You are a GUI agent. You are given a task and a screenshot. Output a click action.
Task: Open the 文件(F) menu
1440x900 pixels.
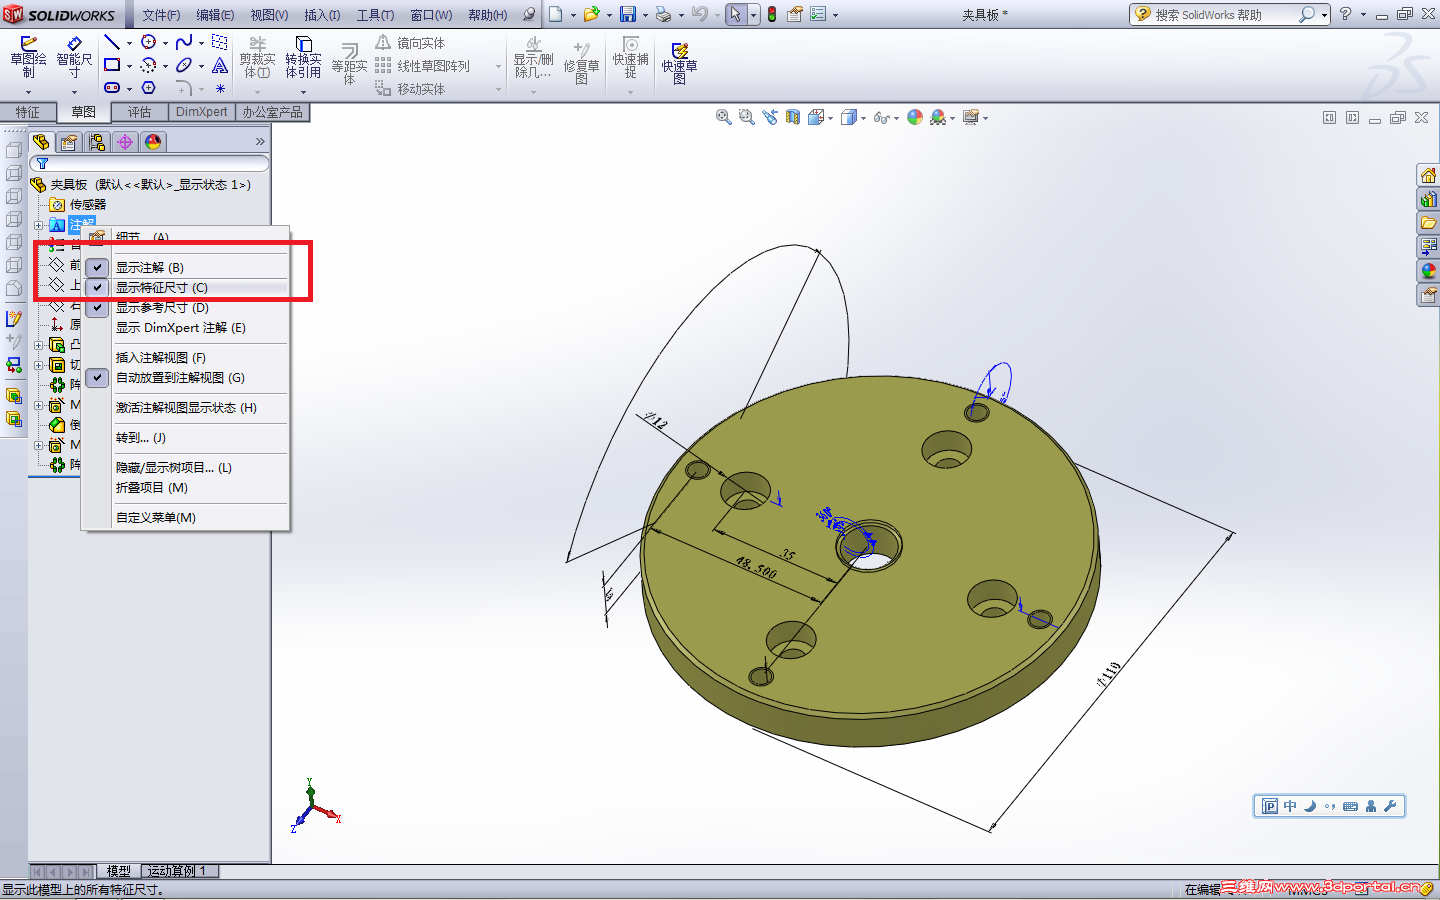pos(161,15)
